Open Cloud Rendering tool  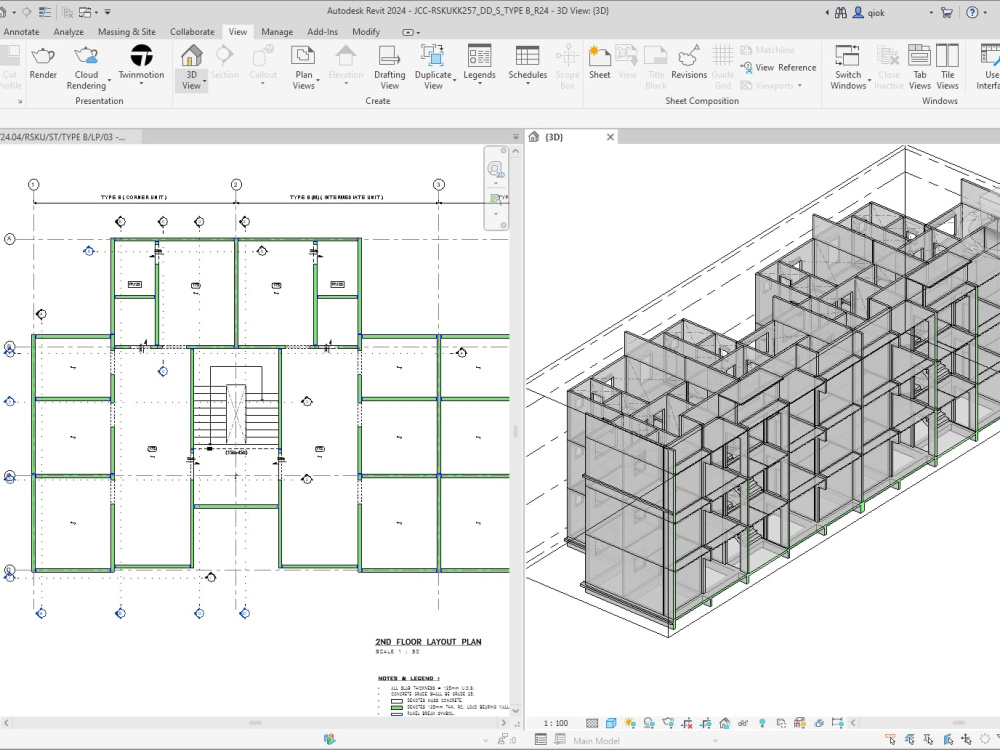click(x=86, y=68)
